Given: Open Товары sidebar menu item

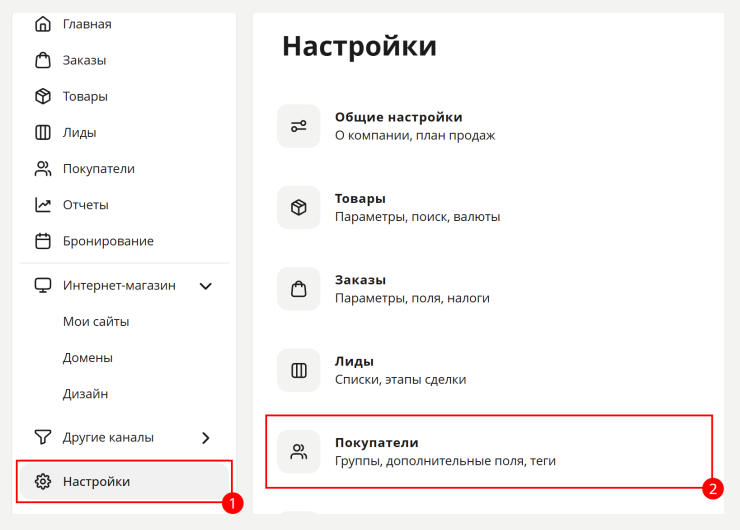Looking at the screenshot, I should coord(85,97).
